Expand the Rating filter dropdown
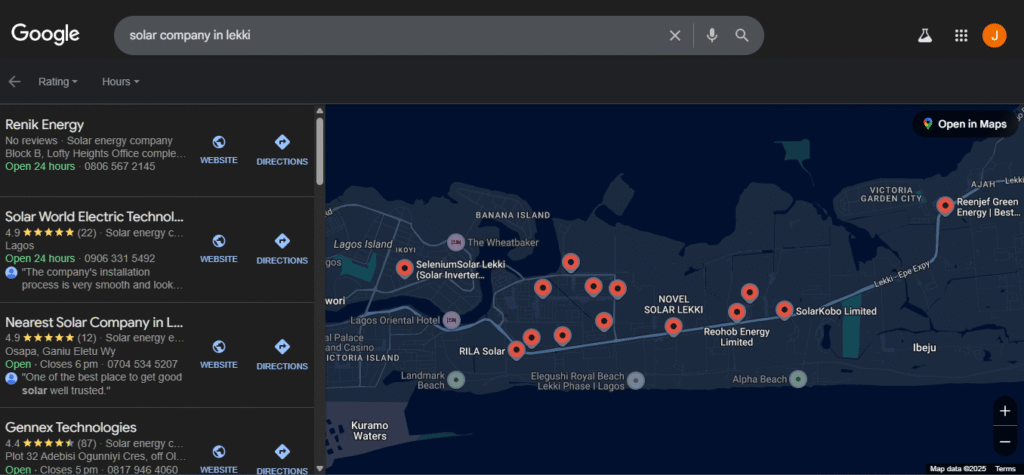 (x=59, y=82)
